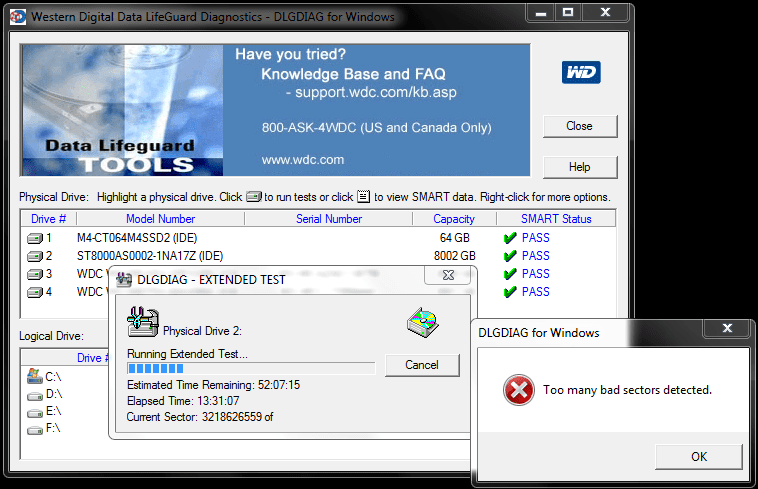Click the green check for drive 3
This screenshot has width=758, height=489.
(x=510, y=274)
